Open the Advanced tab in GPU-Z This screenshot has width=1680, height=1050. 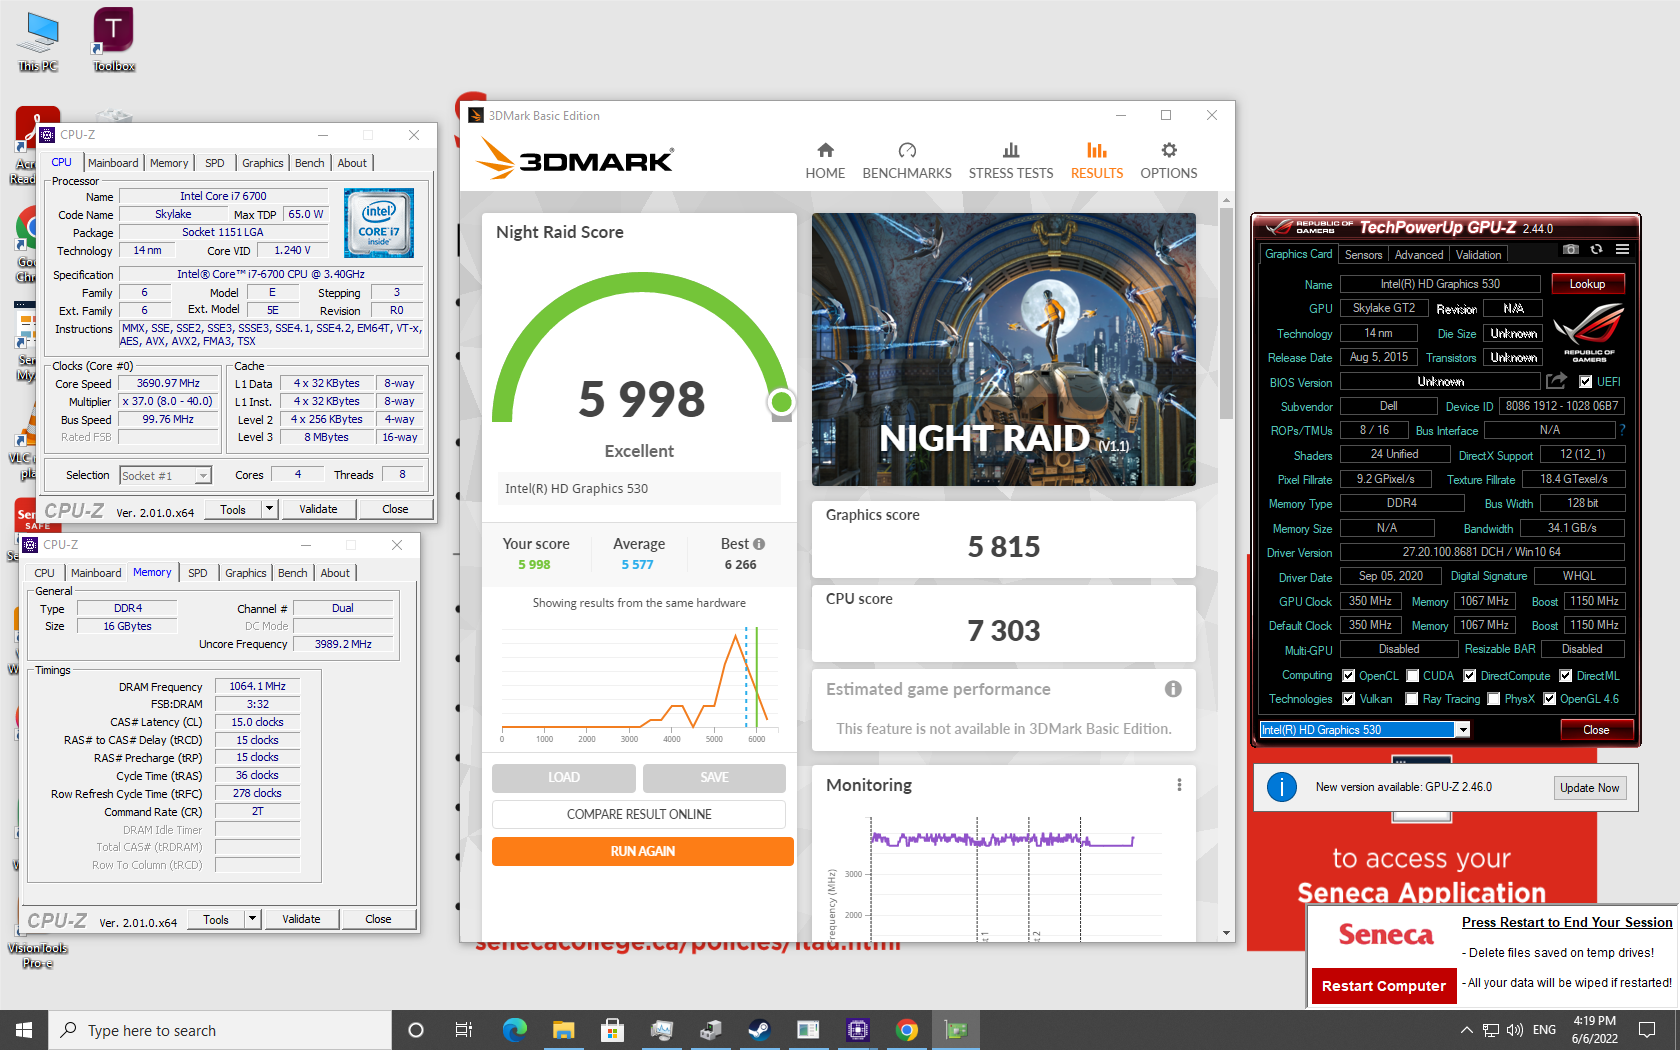(x=1419, y=255)
